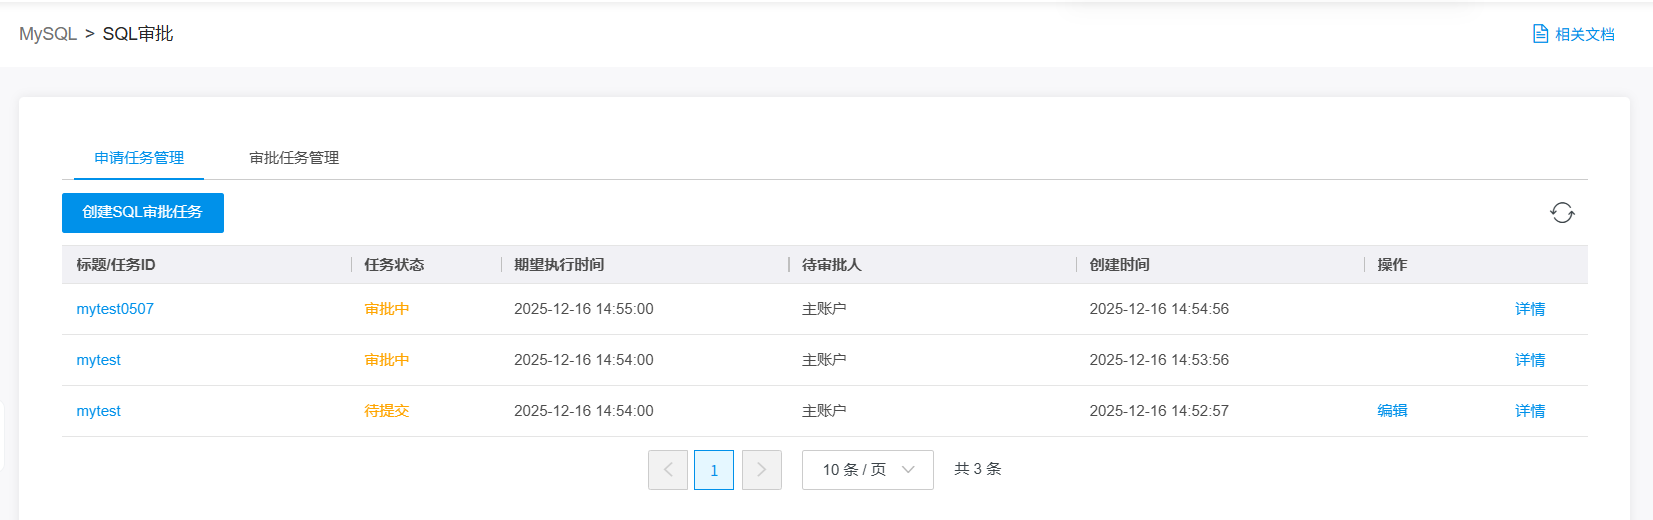Open the mytest task created at 14:52:57
The width and height of the screenshot is (1653, 520).
(99, 411)
